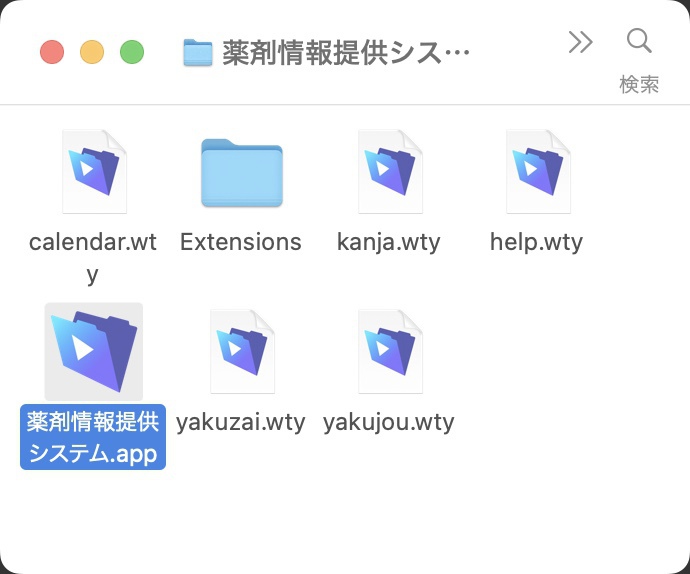Select the kanja.wty file icon

[390, 172]
